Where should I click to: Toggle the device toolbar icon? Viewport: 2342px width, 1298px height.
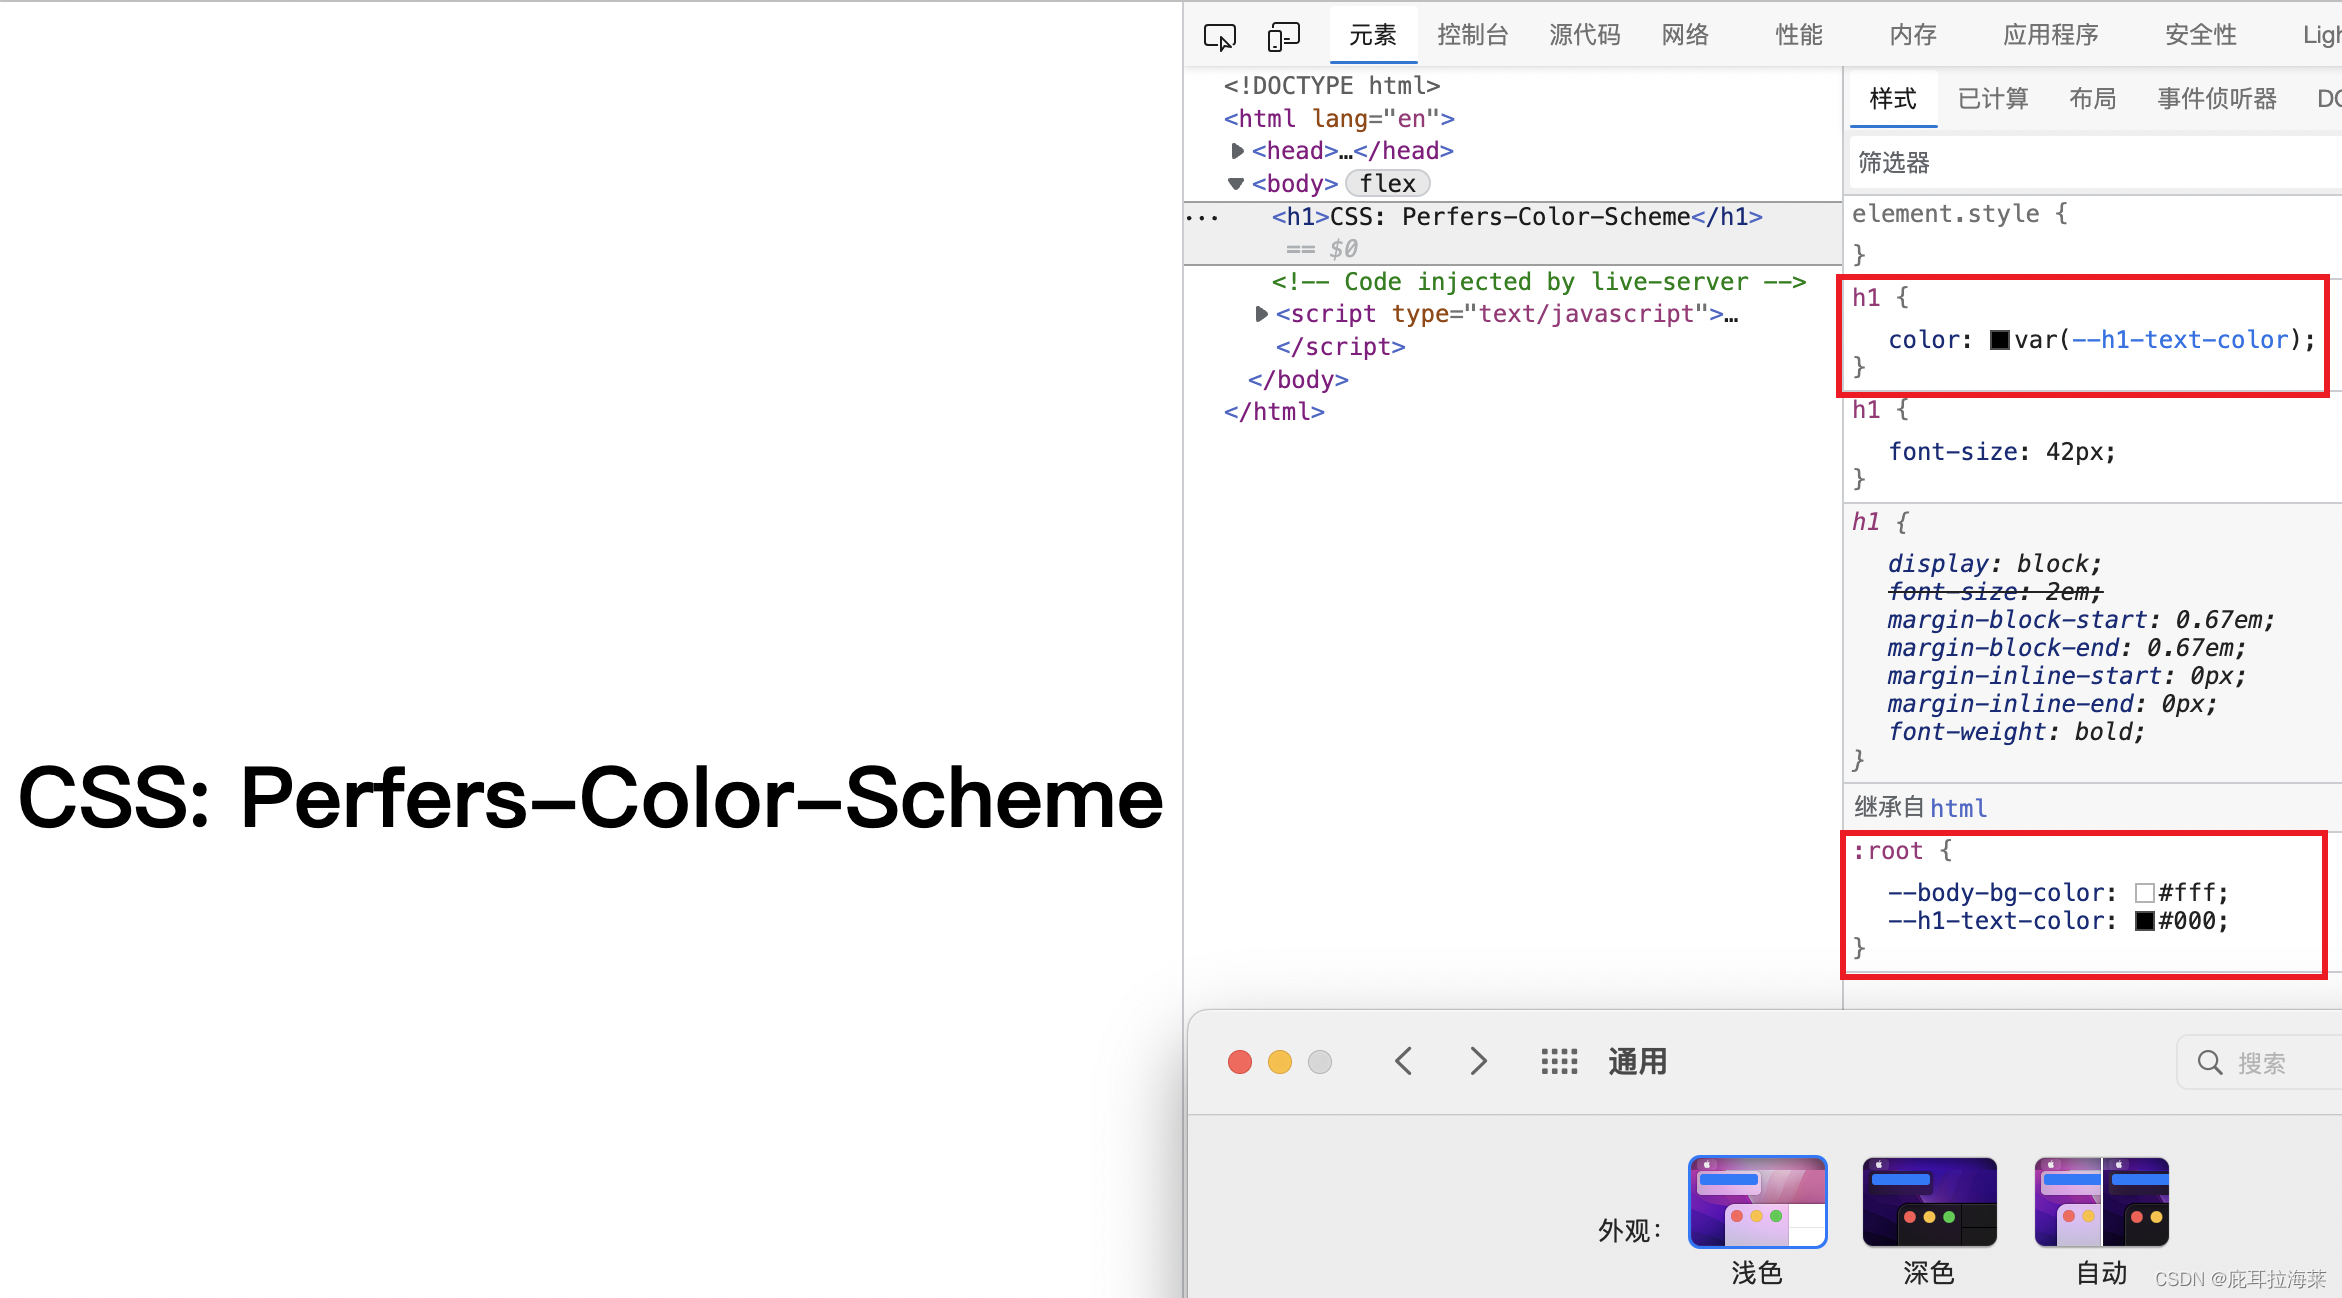[1283, 37]
